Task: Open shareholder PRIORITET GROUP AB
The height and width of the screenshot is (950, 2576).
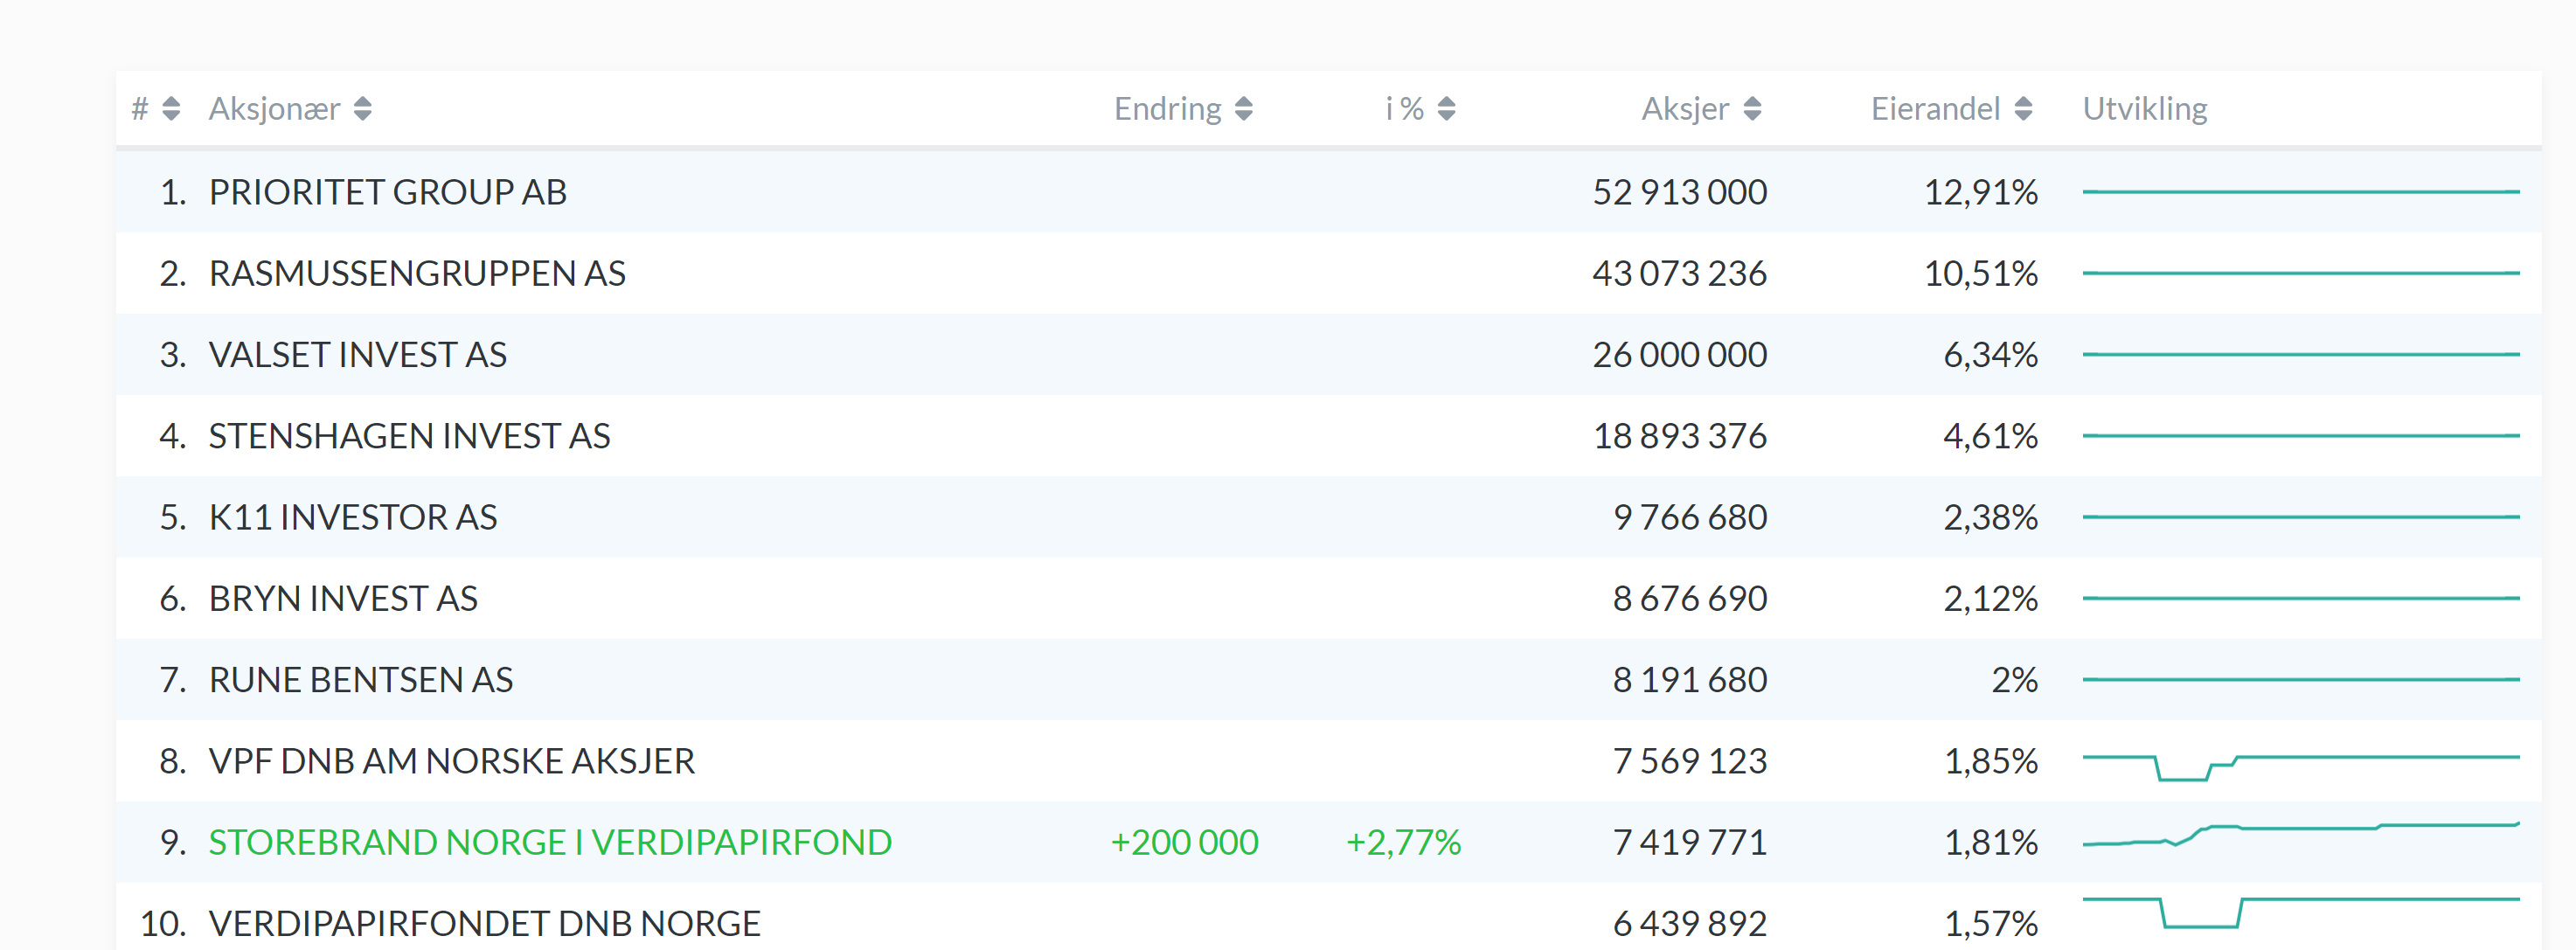Action: (x=387, y=191)
